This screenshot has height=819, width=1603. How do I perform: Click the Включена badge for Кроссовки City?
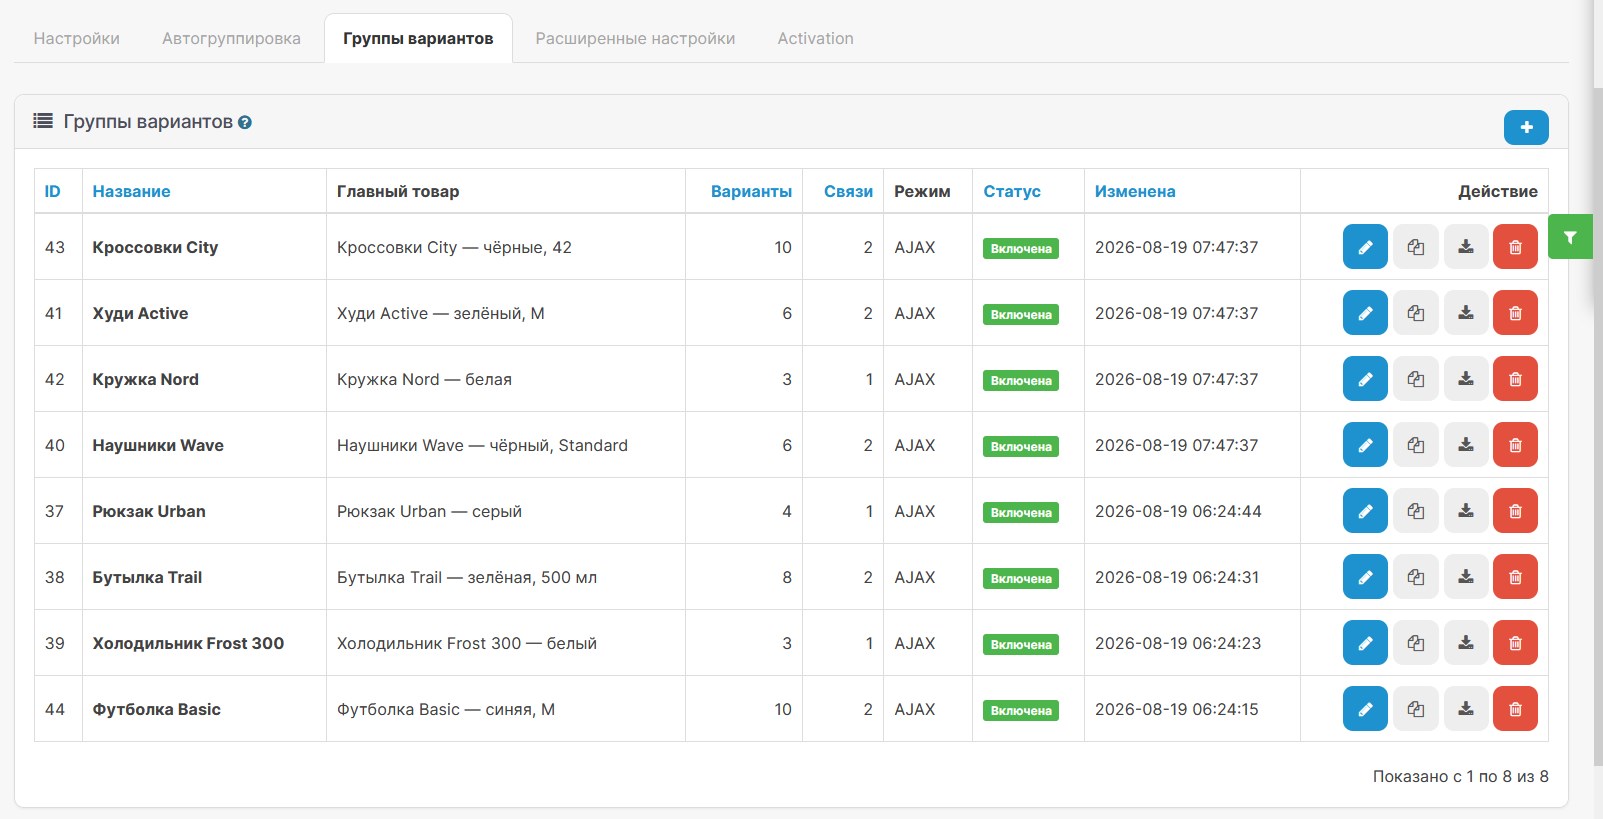[x=1021, y=248]
